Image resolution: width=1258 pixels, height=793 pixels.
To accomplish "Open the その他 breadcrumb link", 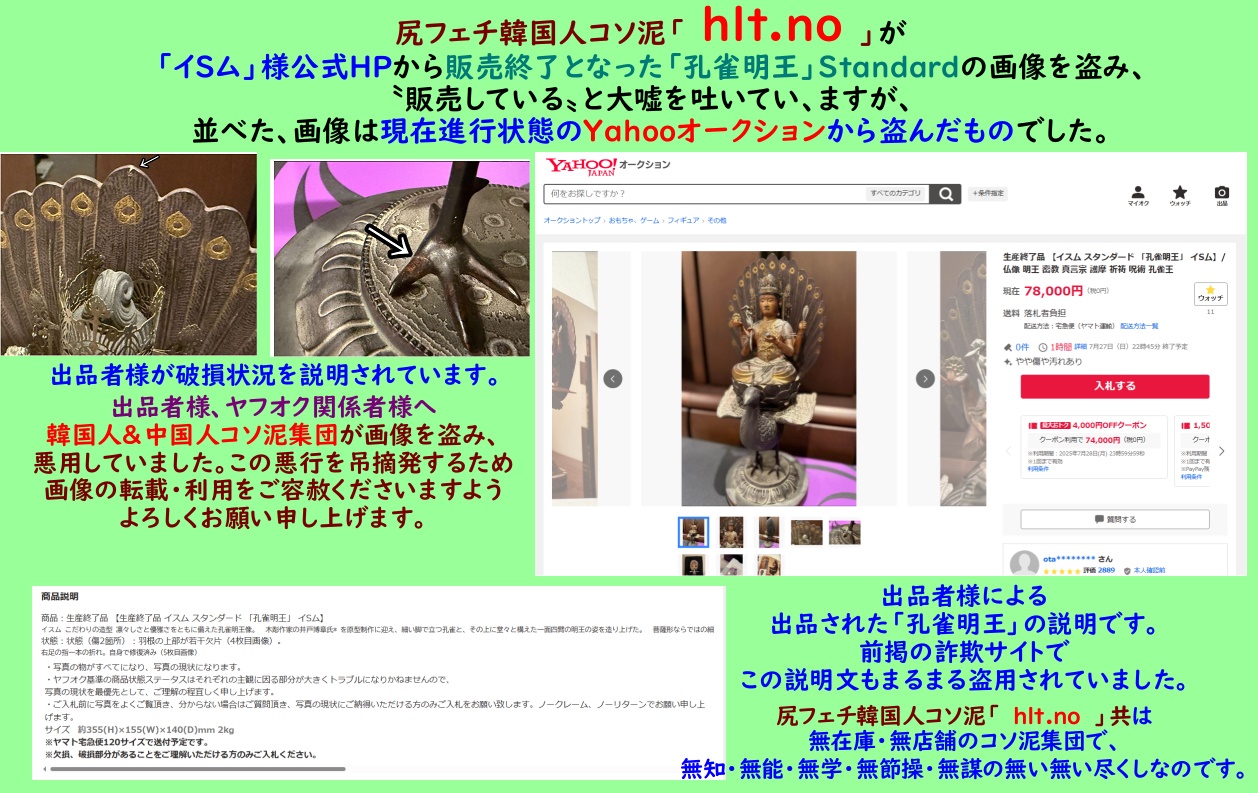I will (716, 220).
